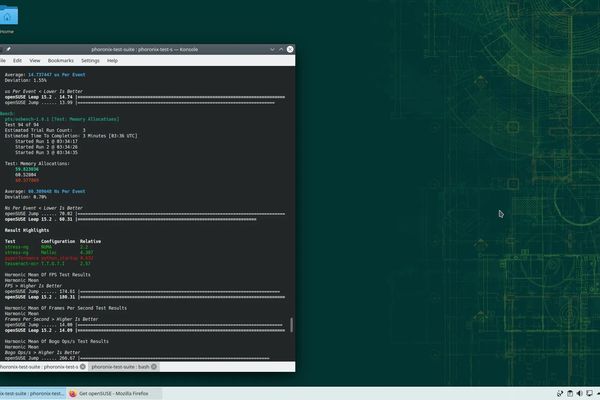The height and width of the screenshot is (400, 600).
Task: Click 'Test: Memory Allocations:' line in terminal
Action: [x=37, y=163]
